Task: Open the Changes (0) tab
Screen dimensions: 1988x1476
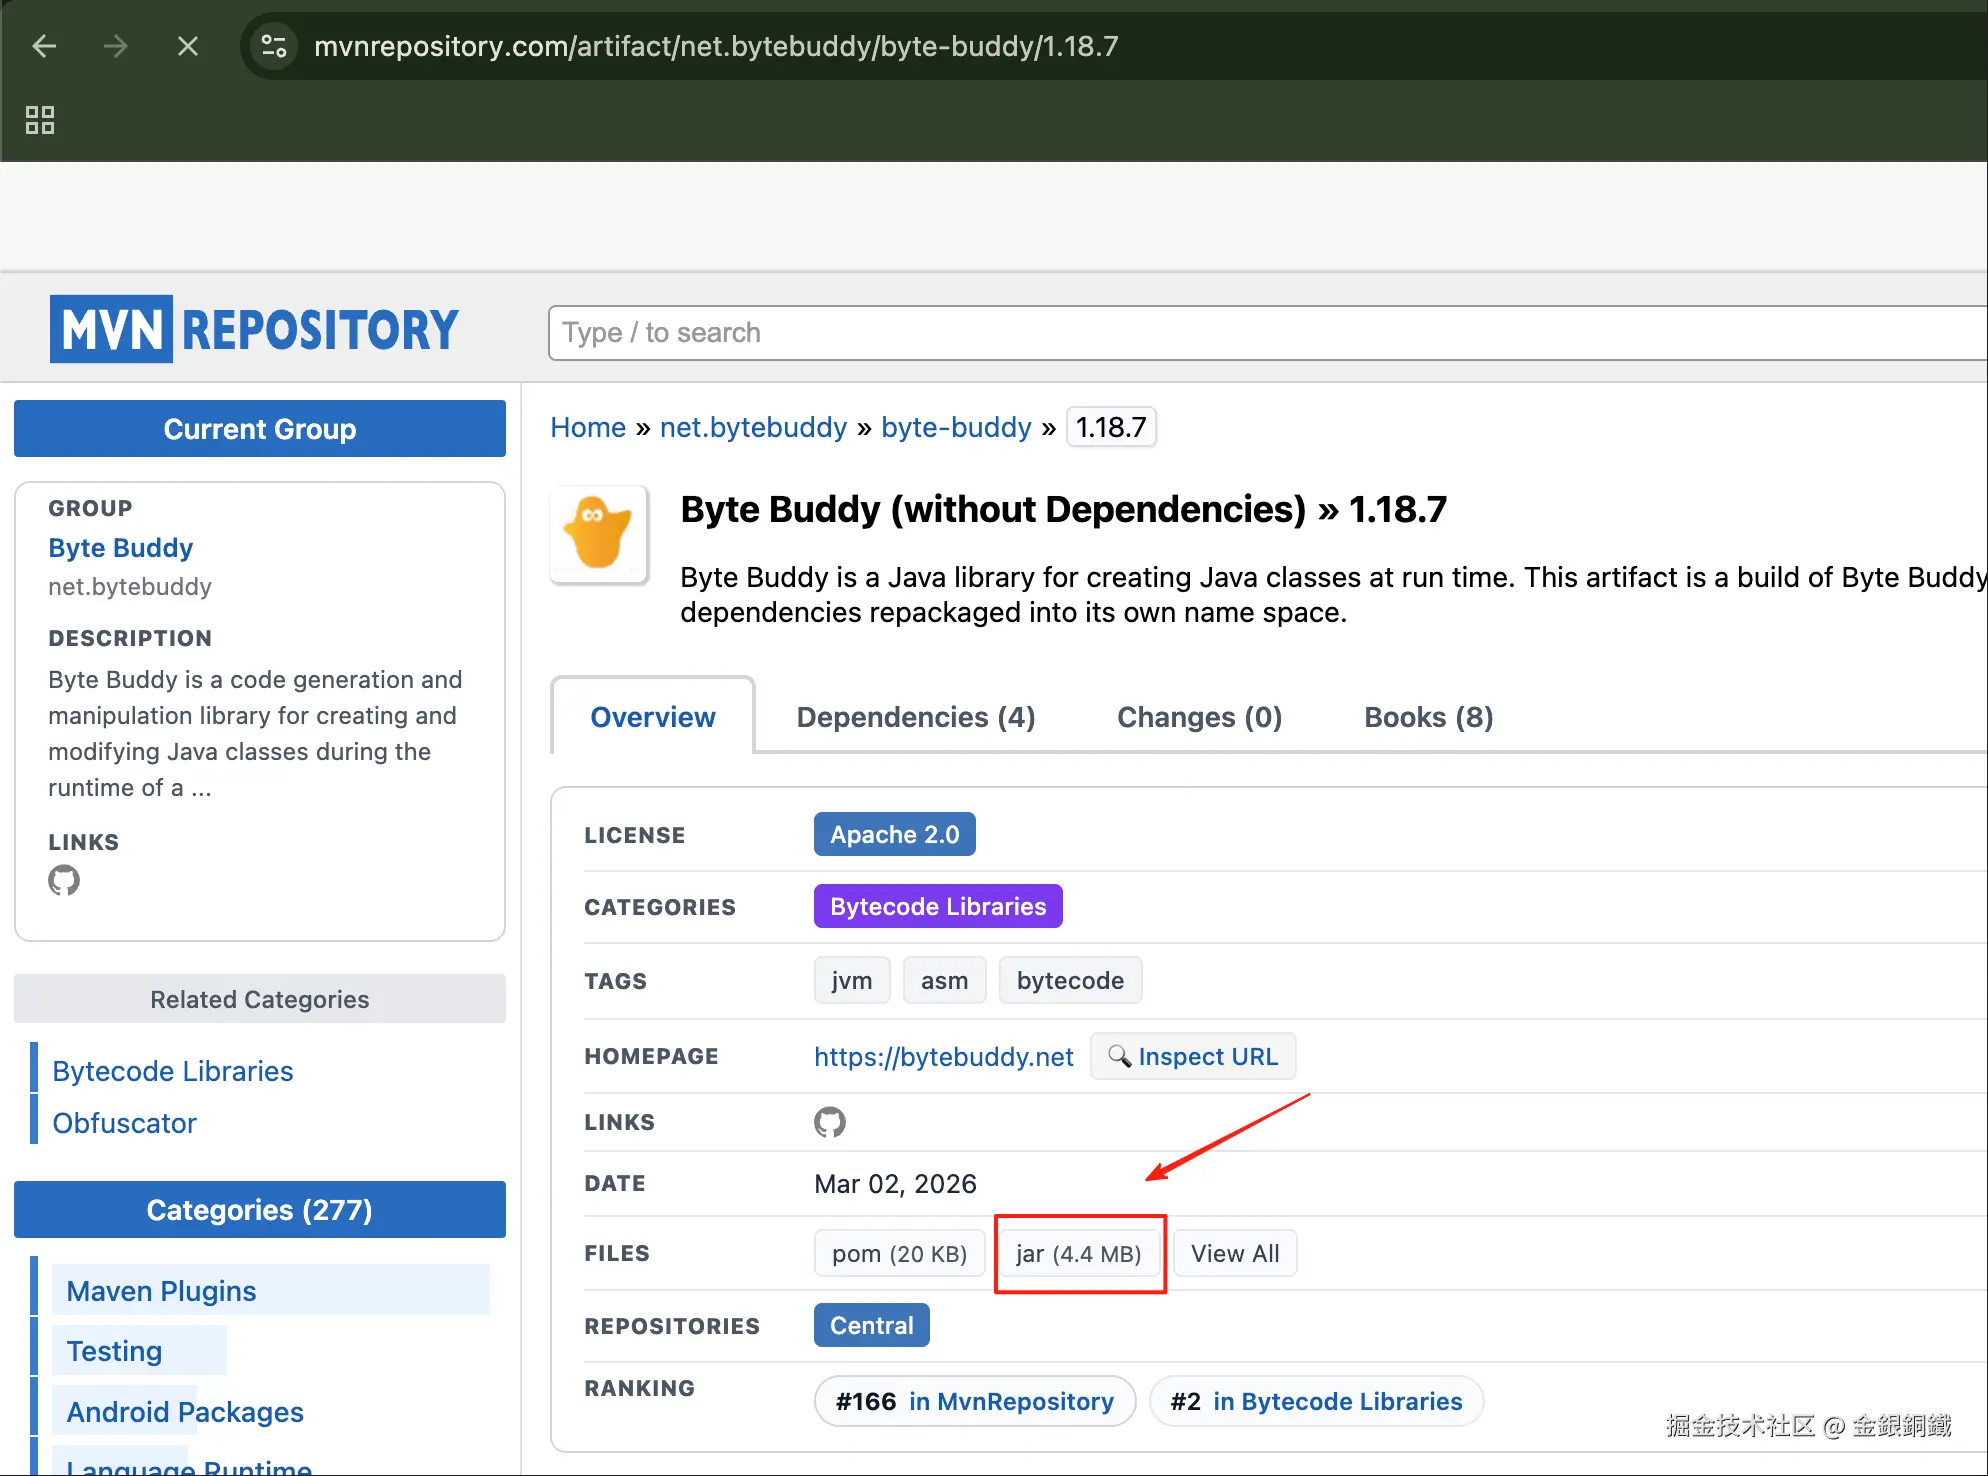Action: pos(1199,717)
